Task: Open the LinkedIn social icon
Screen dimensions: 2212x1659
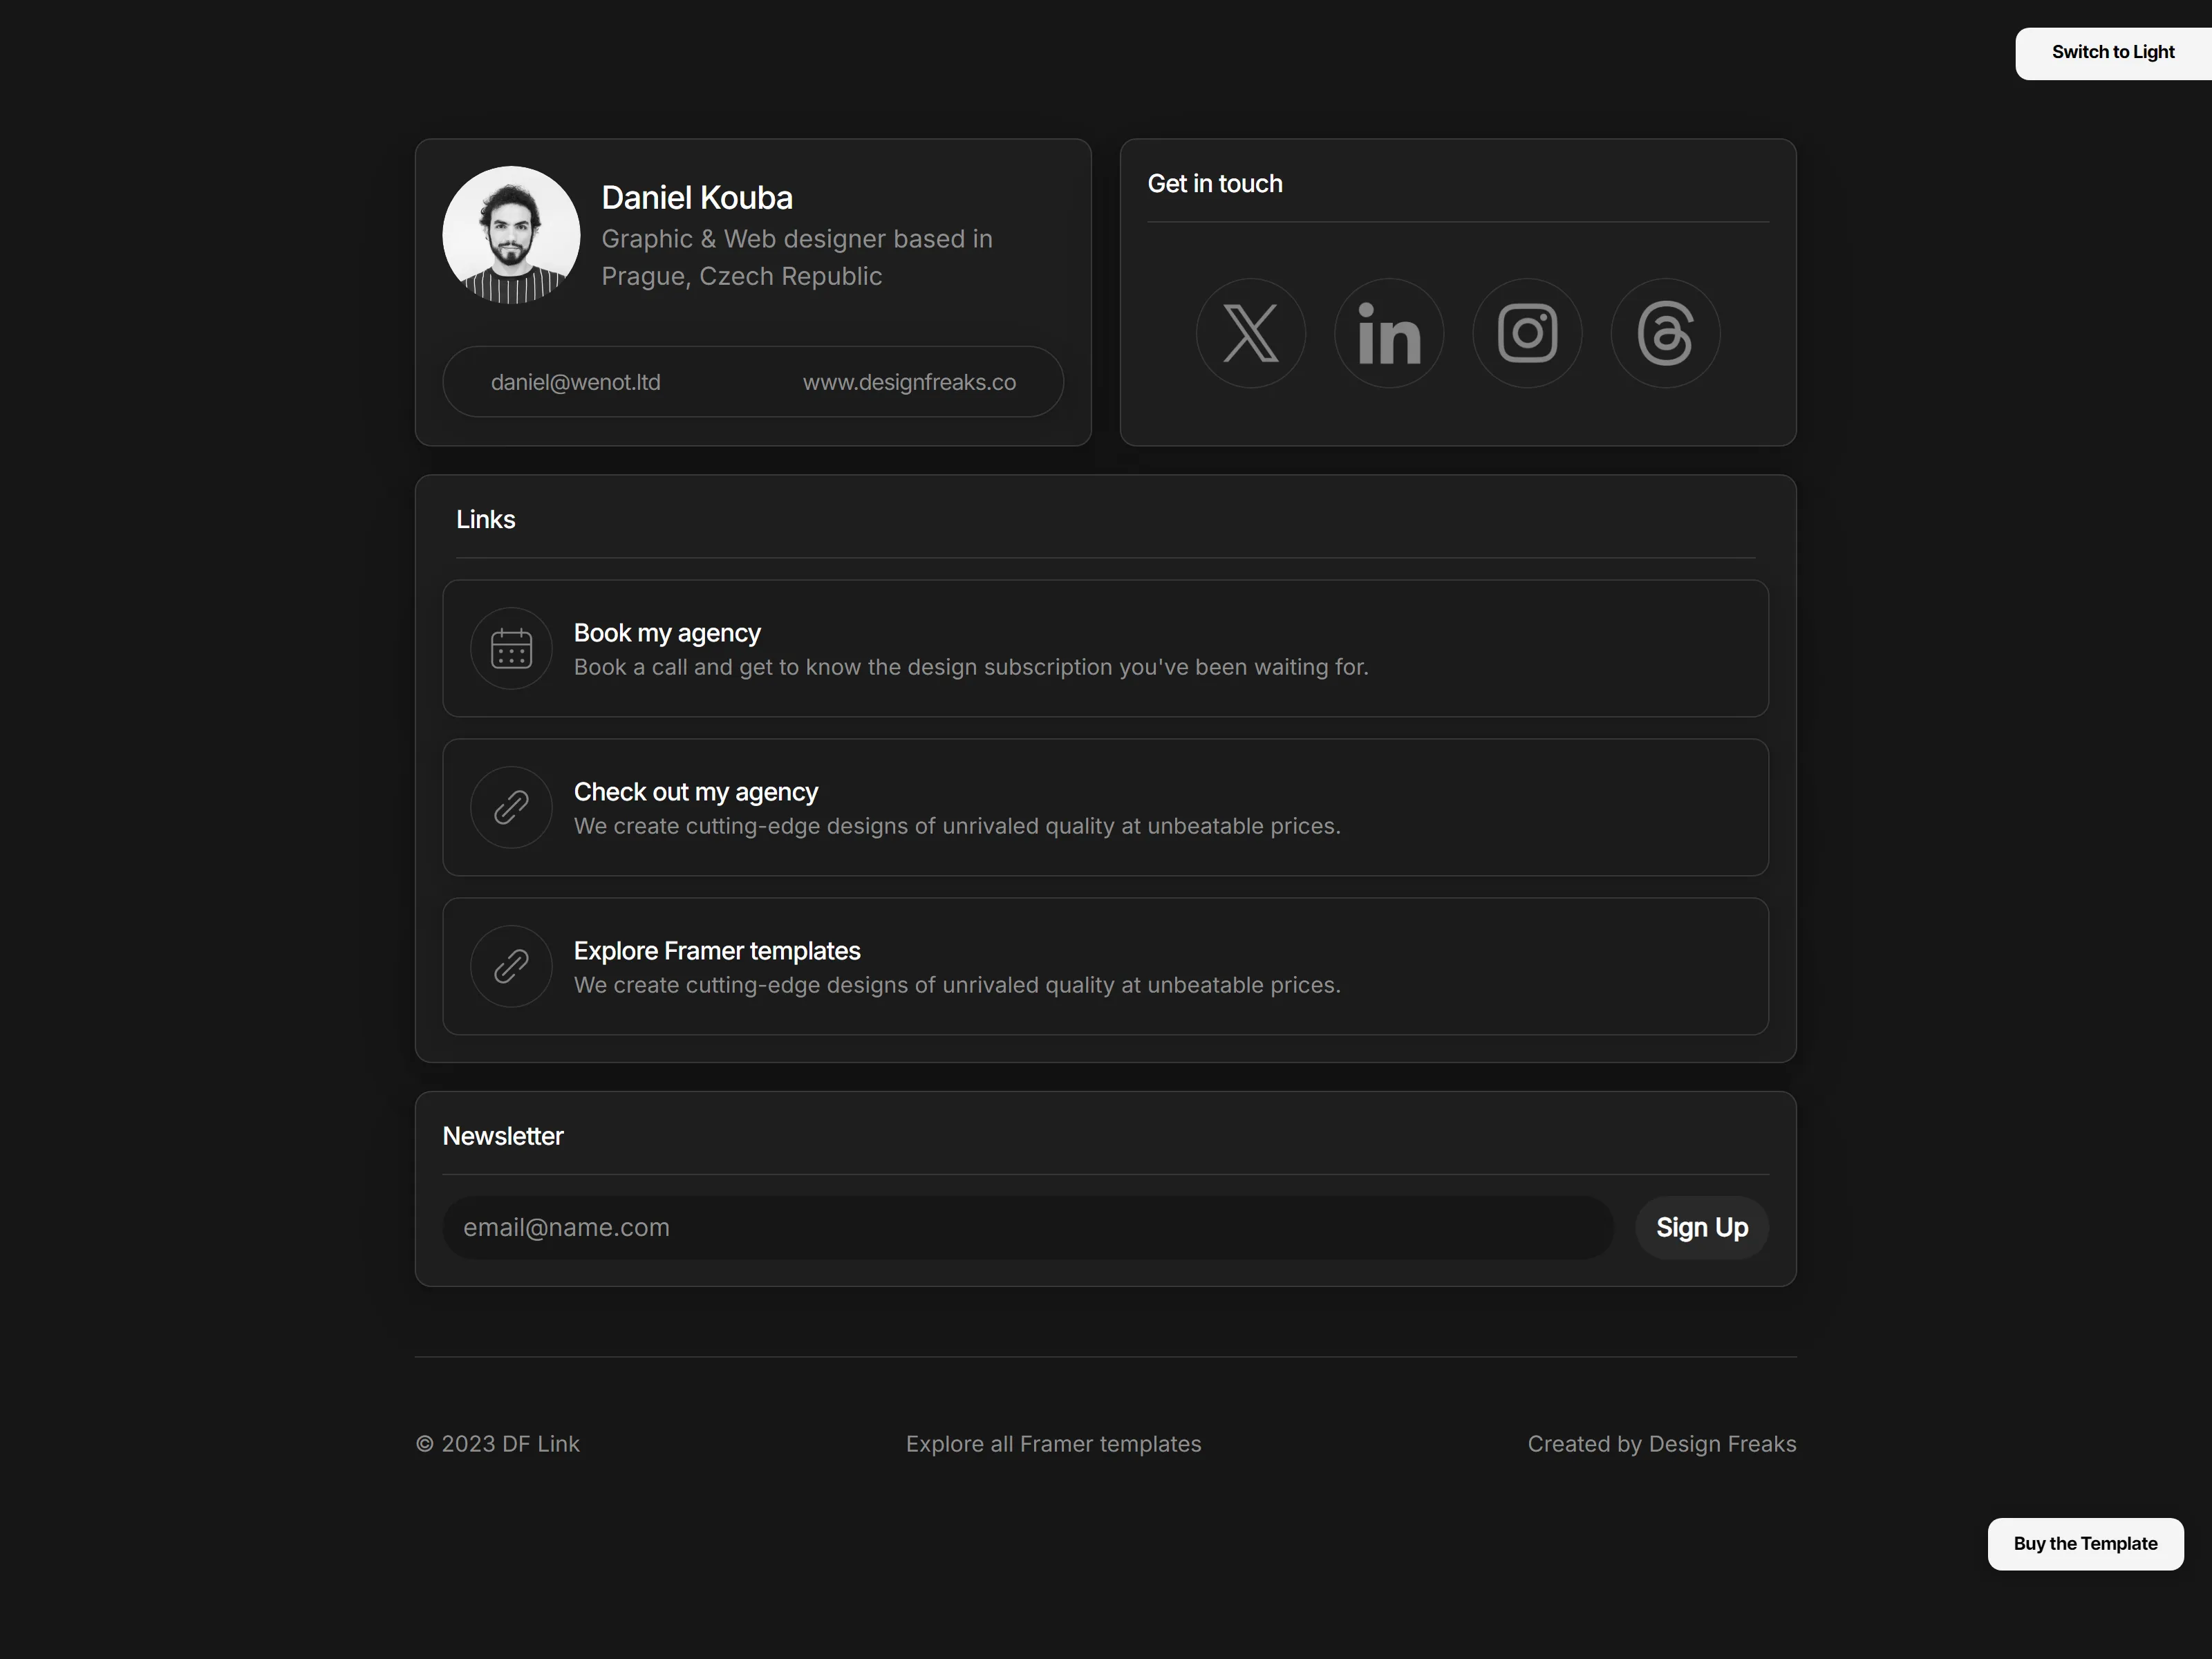Action: (x=1389, y=333)
